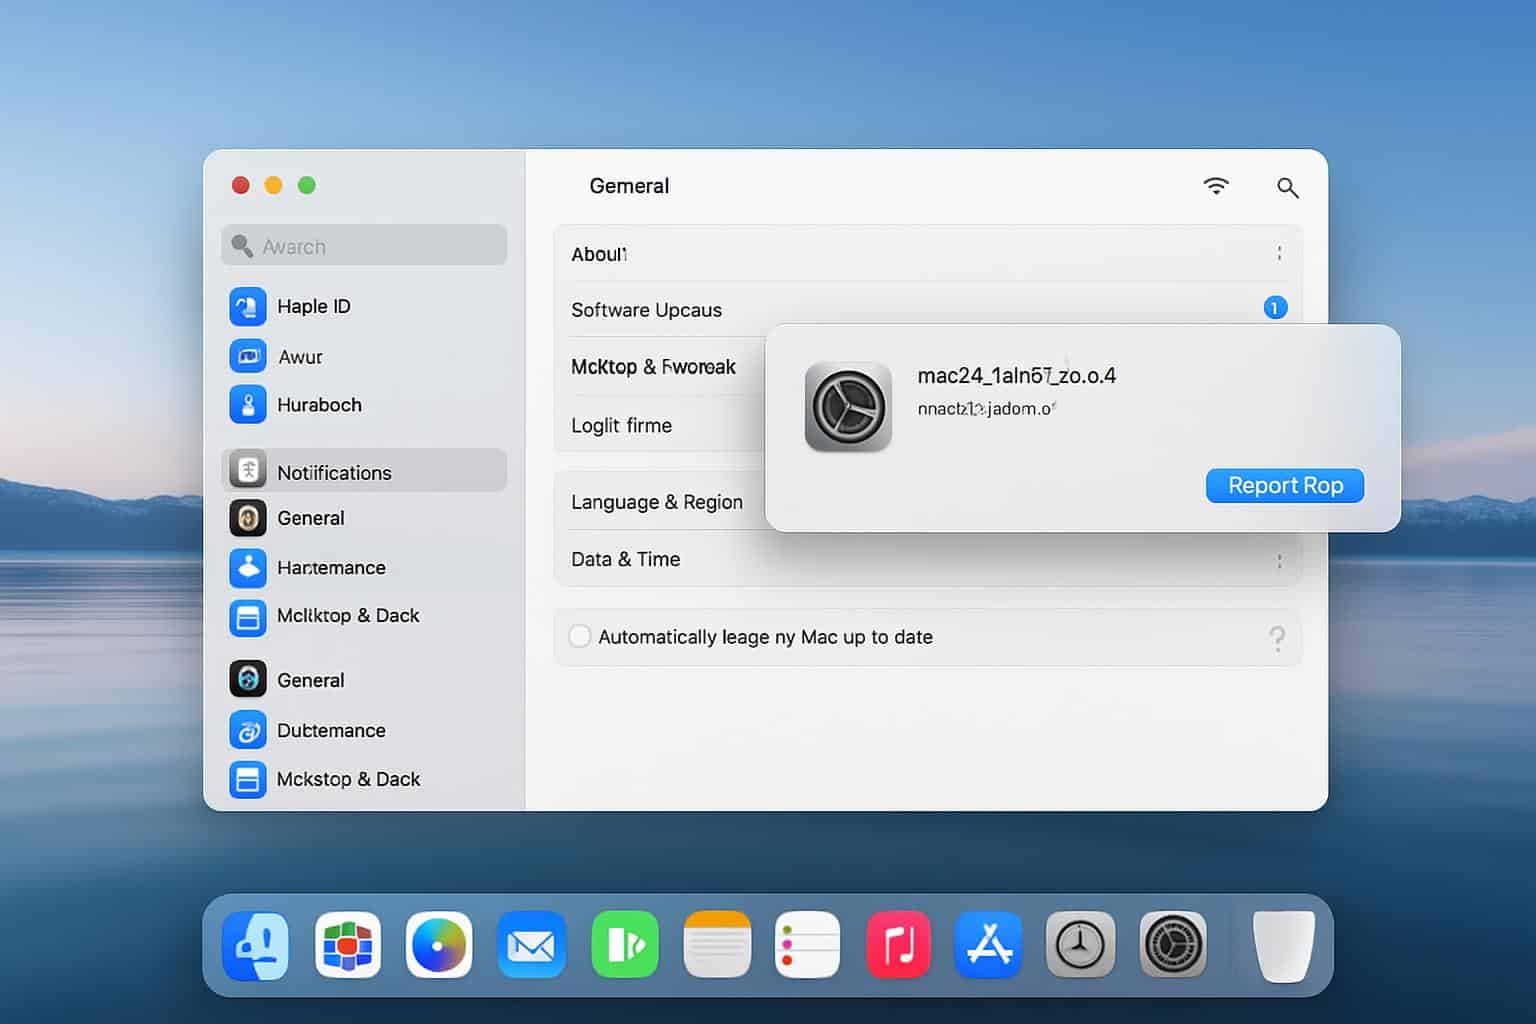Image resolution: width=1536 pixels, height=1024 pixels.
Task: Select the Huraboch sidebar icon
Action: (248, 405)
